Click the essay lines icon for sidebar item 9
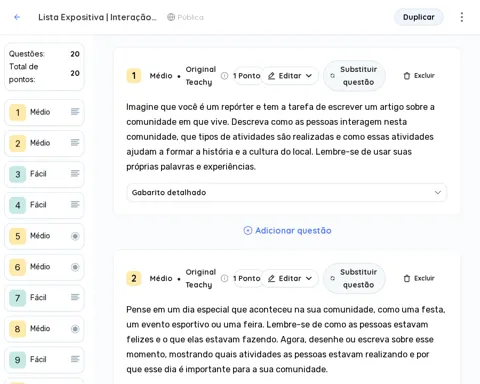Image resolution: width=480 pixels, height=384 pixels. point(75,359)
